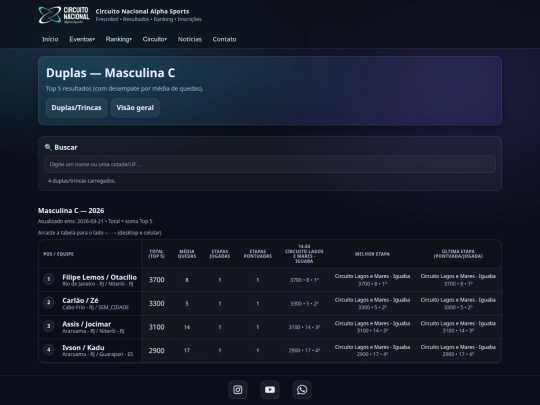This screenshot has width=540, height=405.
Task: Expand the Eventos dropdown menu
Action: point(82,39)
